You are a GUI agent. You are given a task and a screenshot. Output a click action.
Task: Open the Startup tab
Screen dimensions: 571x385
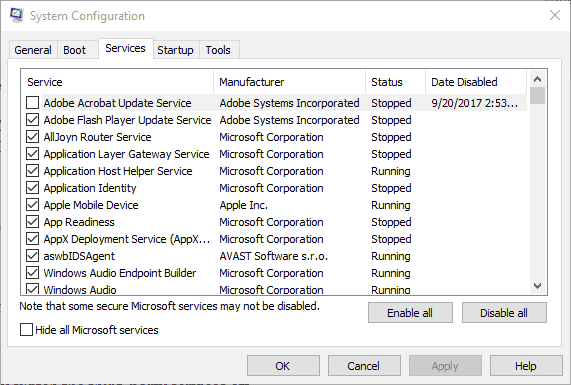pos(176,50)
